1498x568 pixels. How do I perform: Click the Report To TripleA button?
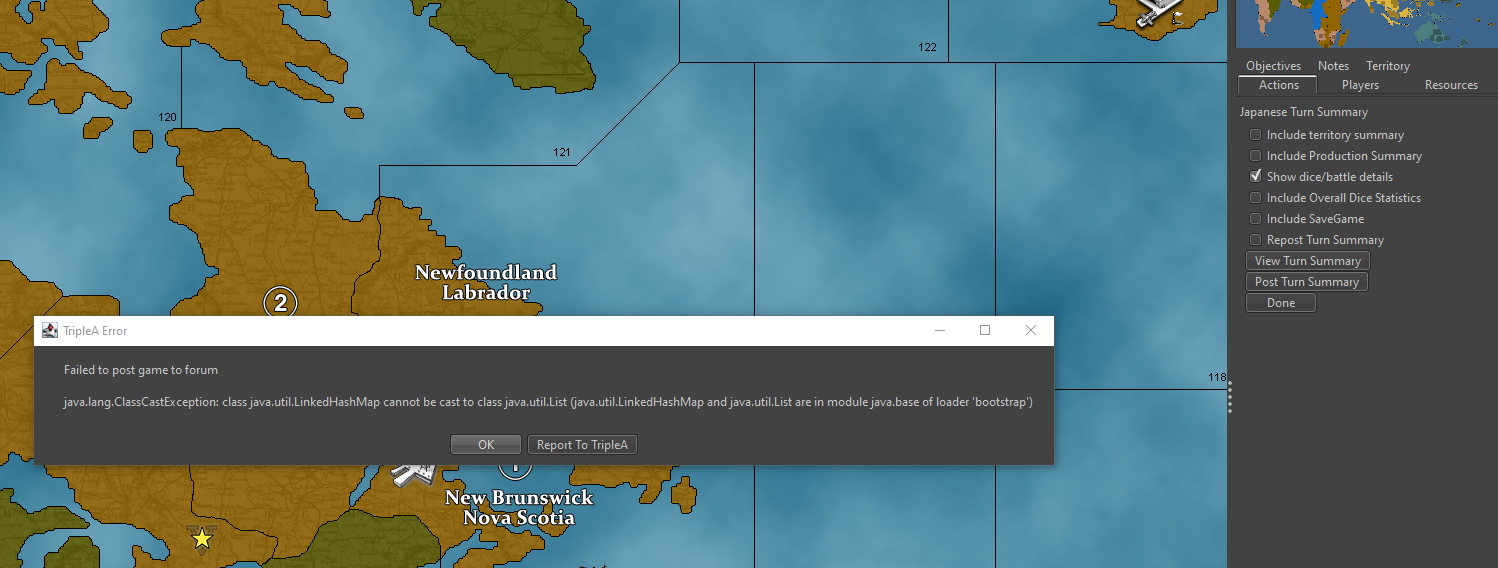click(x=582, y=445)
